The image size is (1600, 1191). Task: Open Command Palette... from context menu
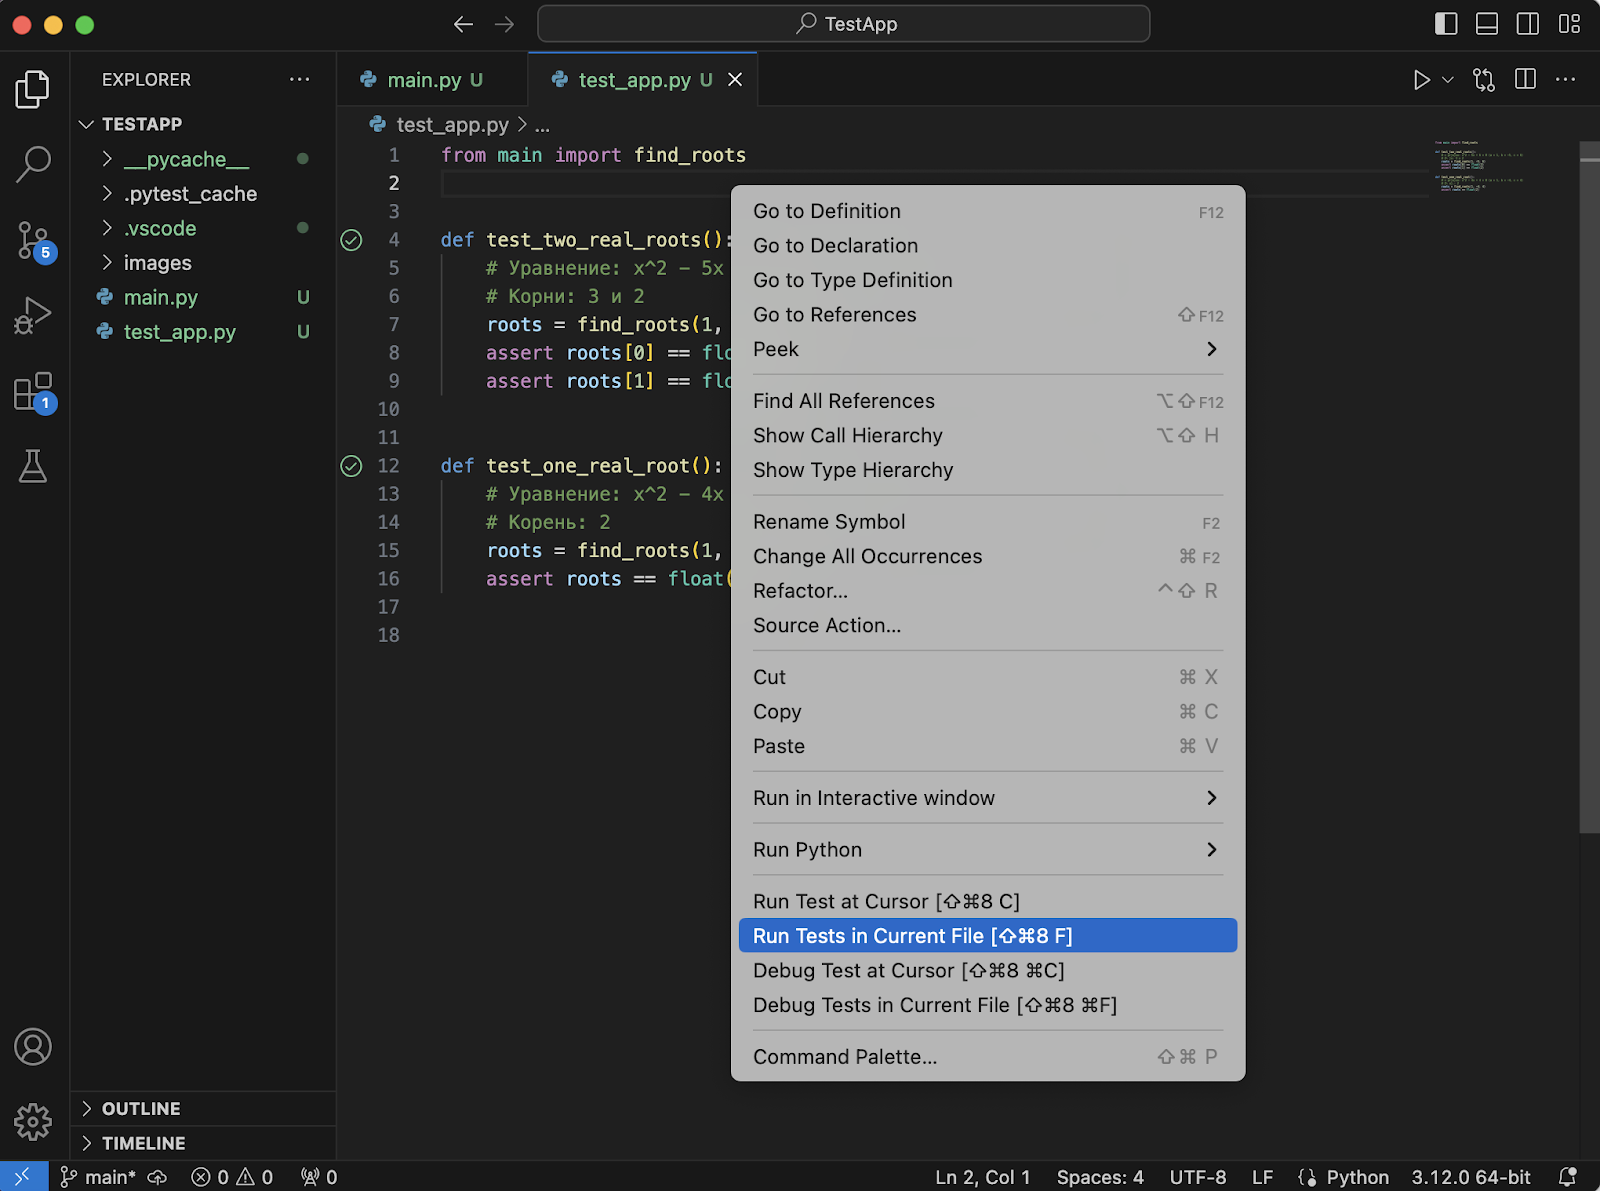(988, 1057)
